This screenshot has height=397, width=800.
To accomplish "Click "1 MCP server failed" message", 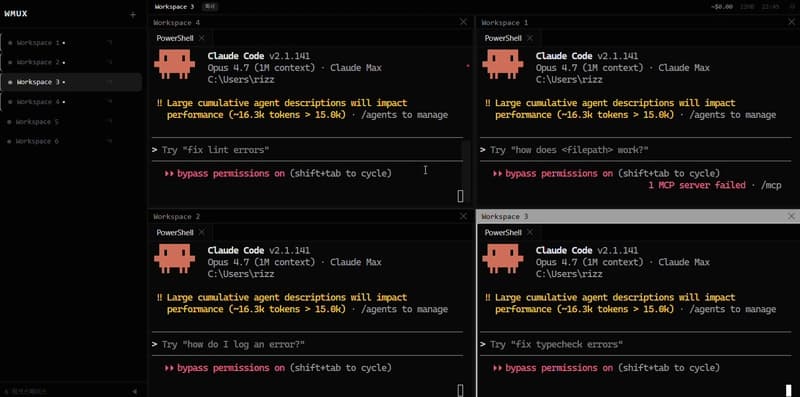I will click(x=697, y=185).
